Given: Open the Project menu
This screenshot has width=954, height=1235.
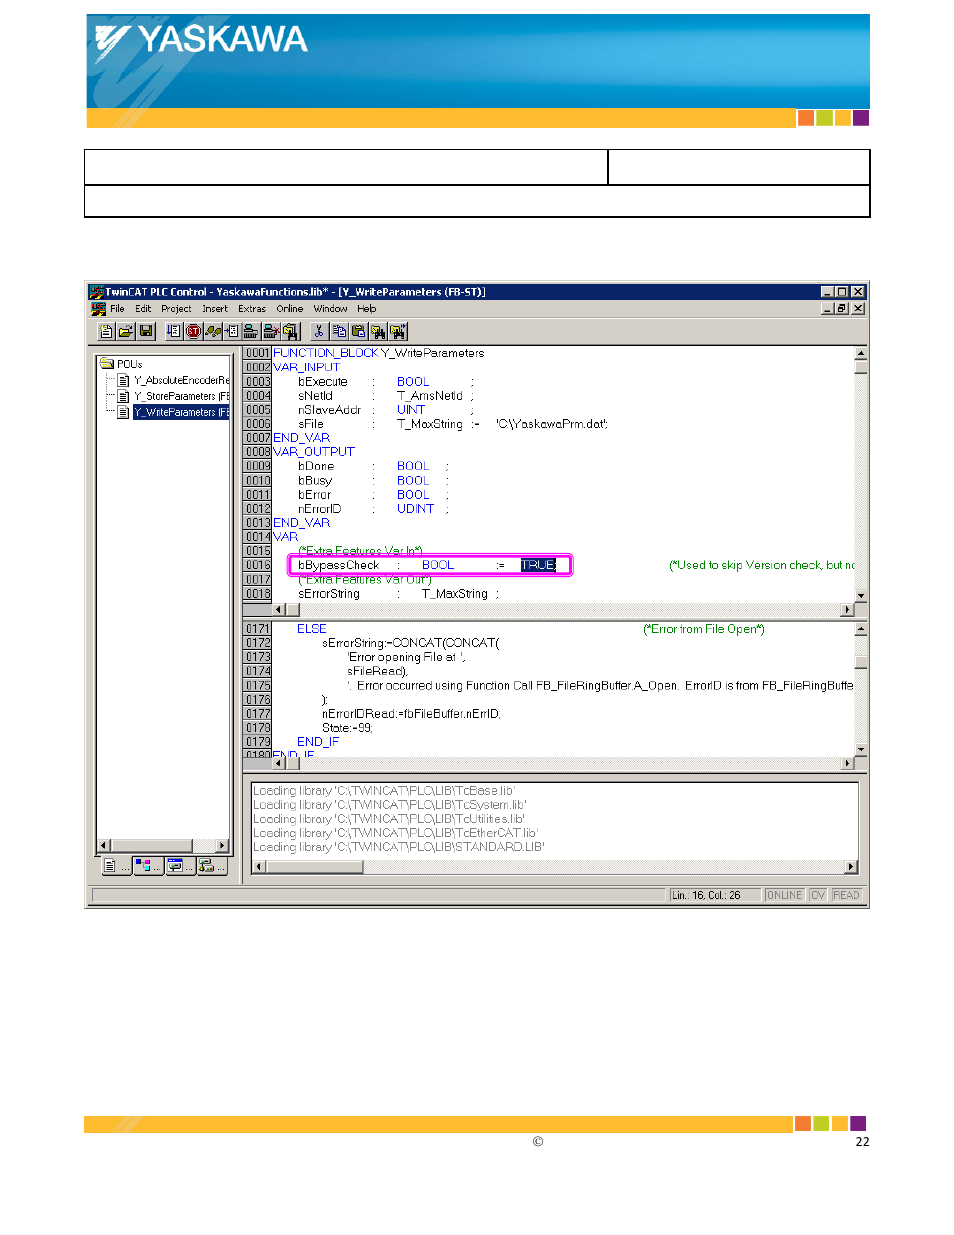Looking at the screenshot, I should (176, 309).
